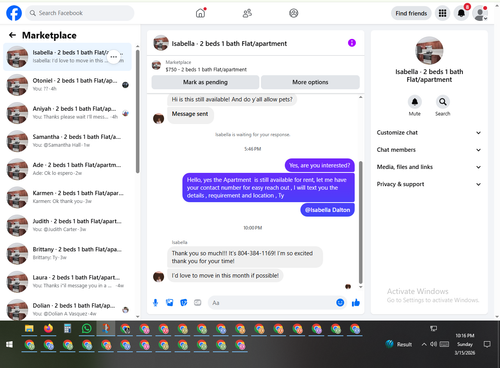Image resolution: width=500 pixels, height=368 pixels.
Task: Open Karmen's conversation
Action: point(68,197)
